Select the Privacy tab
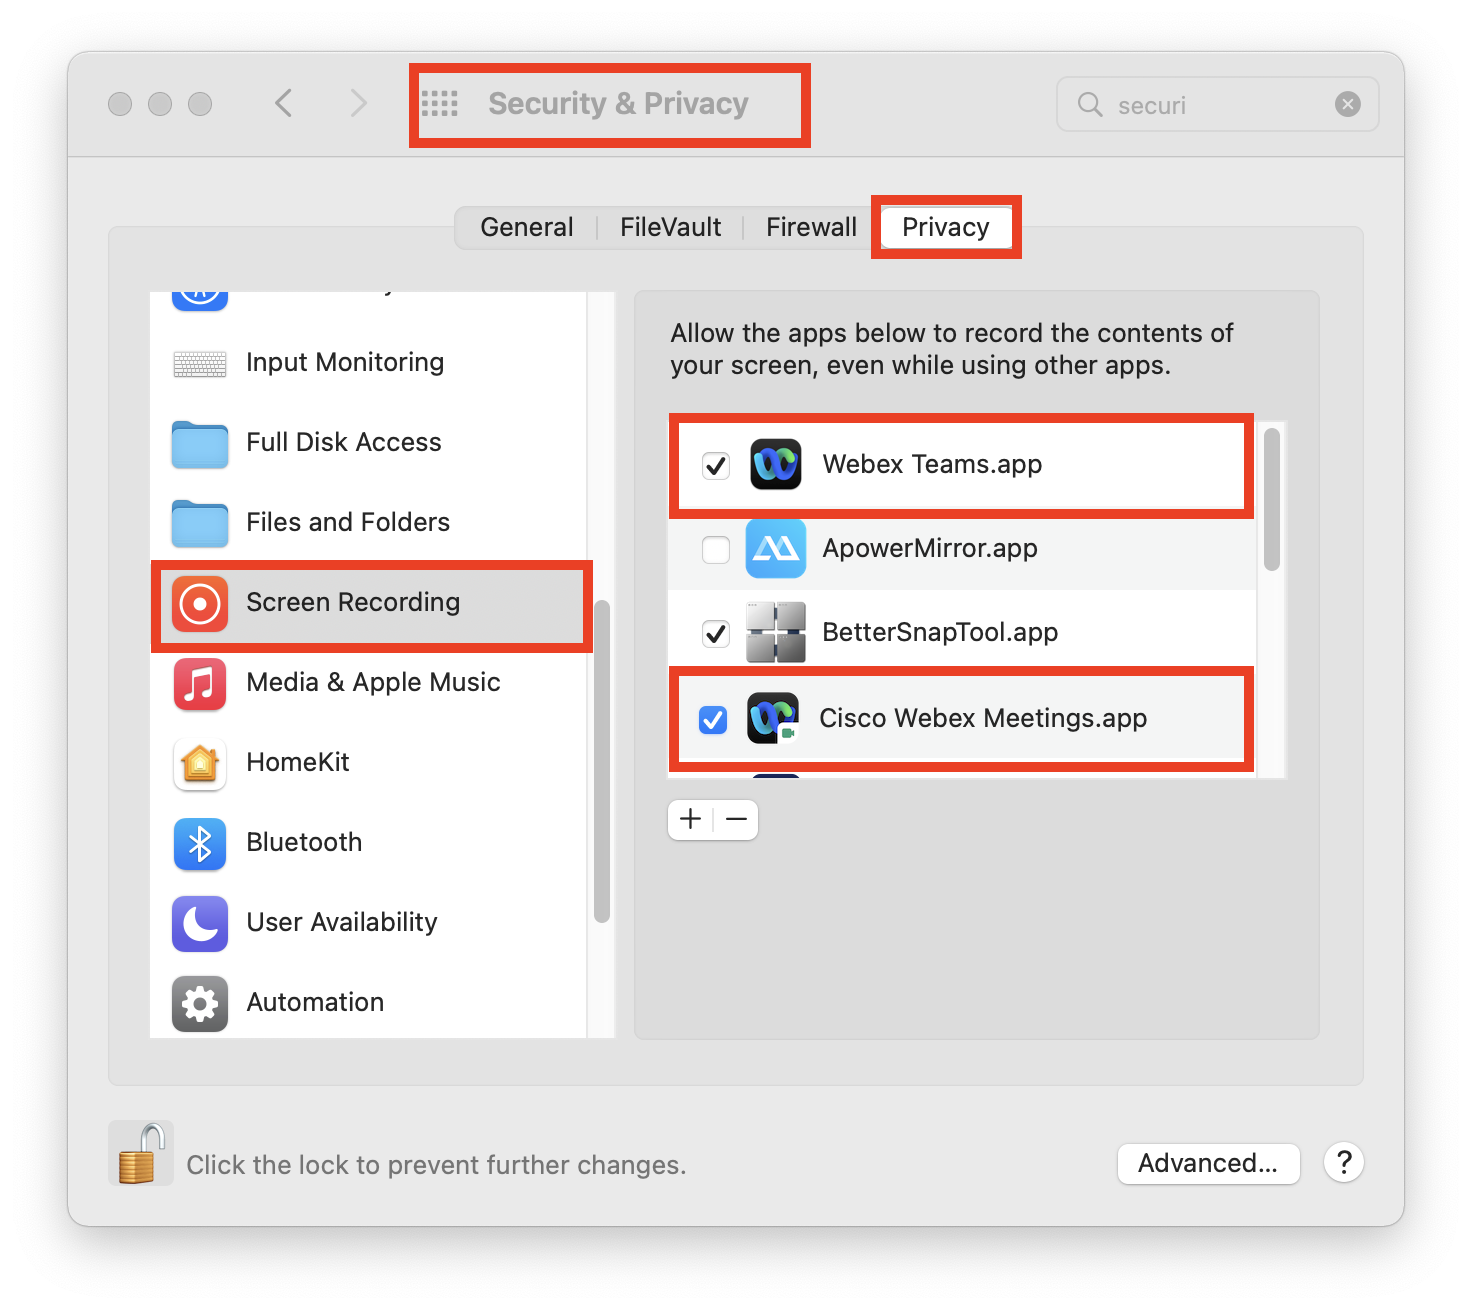1472x1310 pixels. [946, 227]
